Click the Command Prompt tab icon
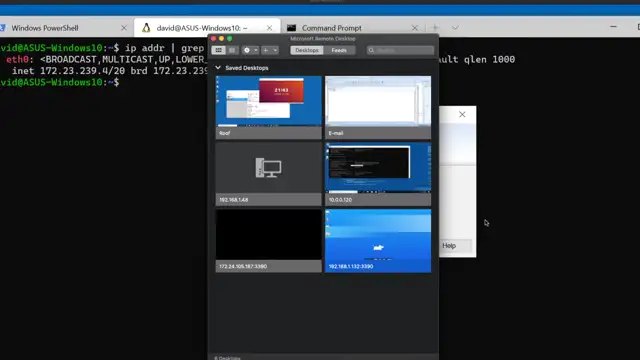The width and height of the screenshot is (640, 360). pos(291,28)
